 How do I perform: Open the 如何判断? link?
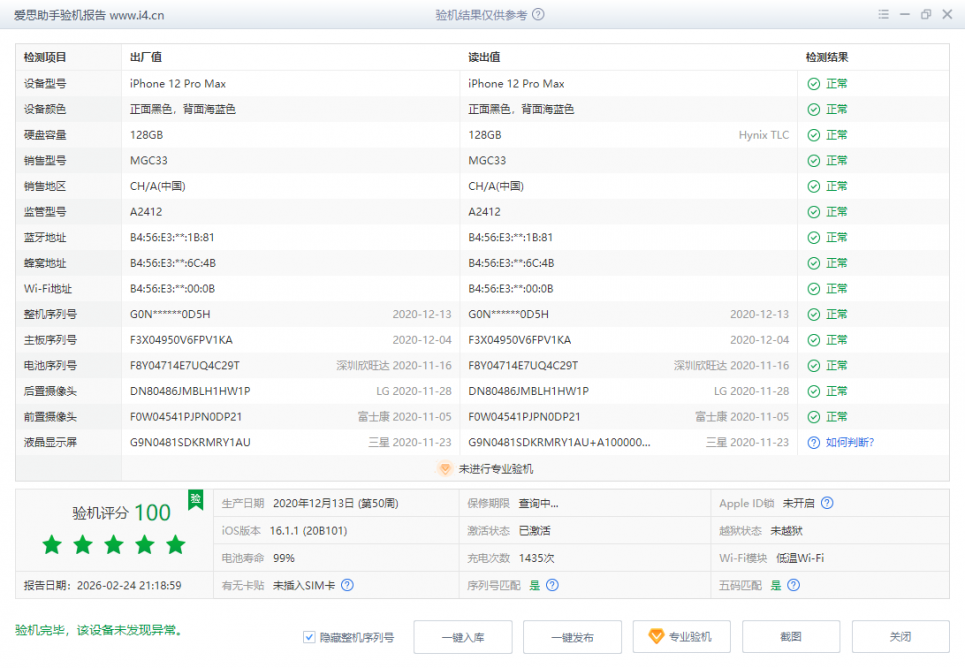(849, 442)
